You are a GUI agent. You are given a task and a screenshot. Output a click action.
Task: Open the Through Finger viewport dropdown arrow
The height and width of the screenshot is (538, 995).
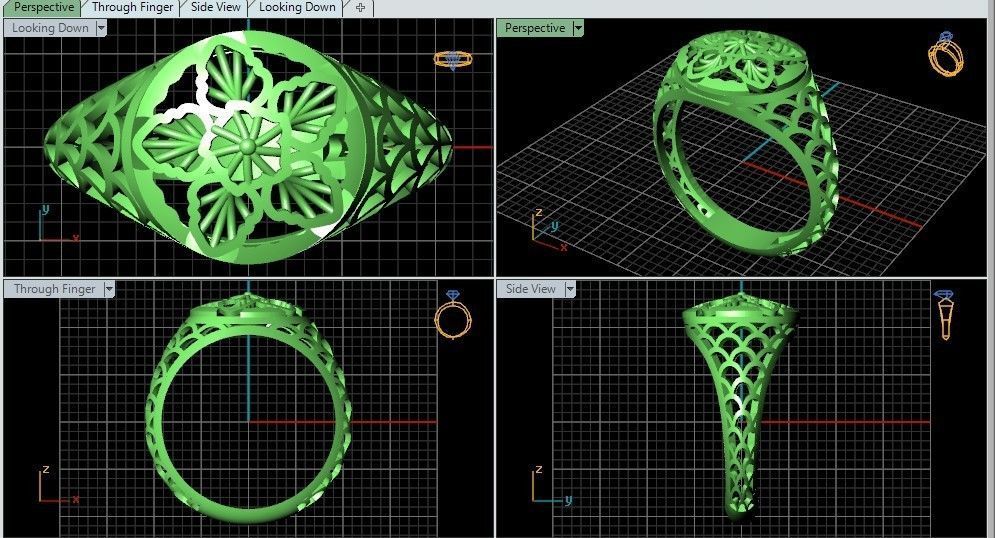(x=109, y=289)
